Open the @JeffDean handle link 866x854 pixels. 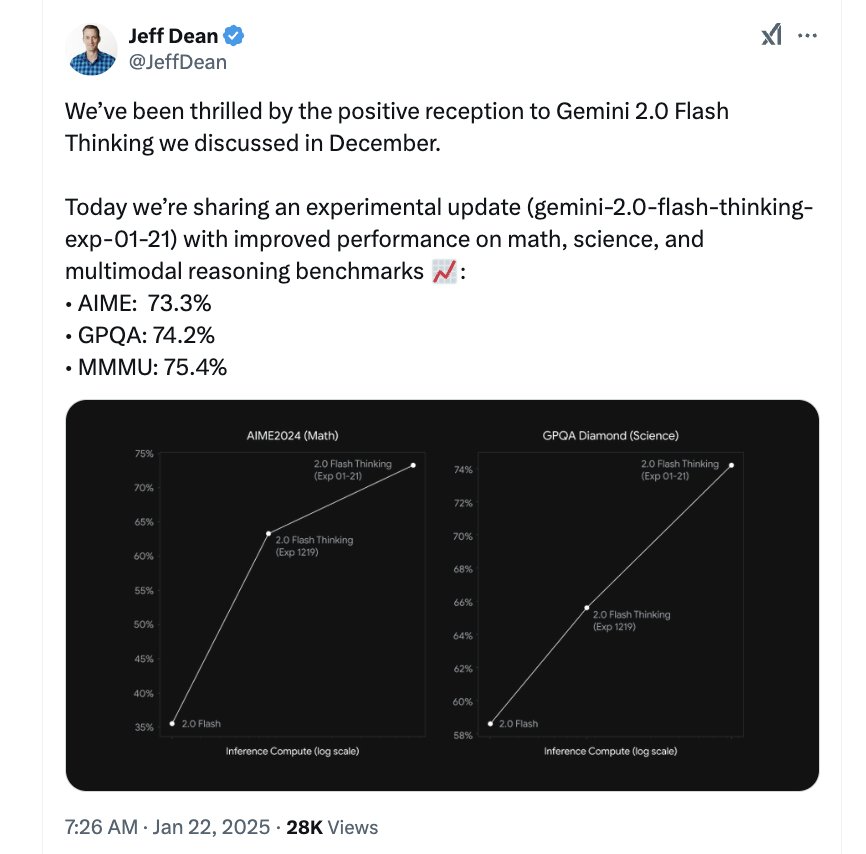(x=177, y=62)
